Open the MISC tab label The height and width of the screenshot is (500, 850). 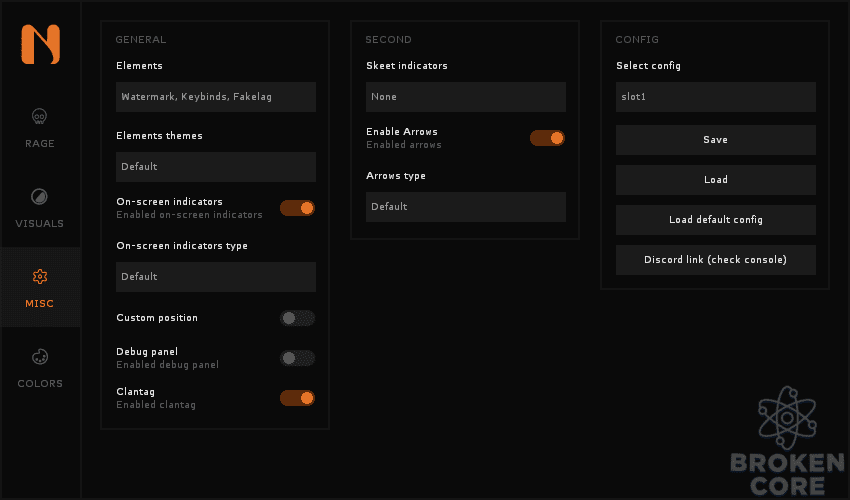point(40,304)
